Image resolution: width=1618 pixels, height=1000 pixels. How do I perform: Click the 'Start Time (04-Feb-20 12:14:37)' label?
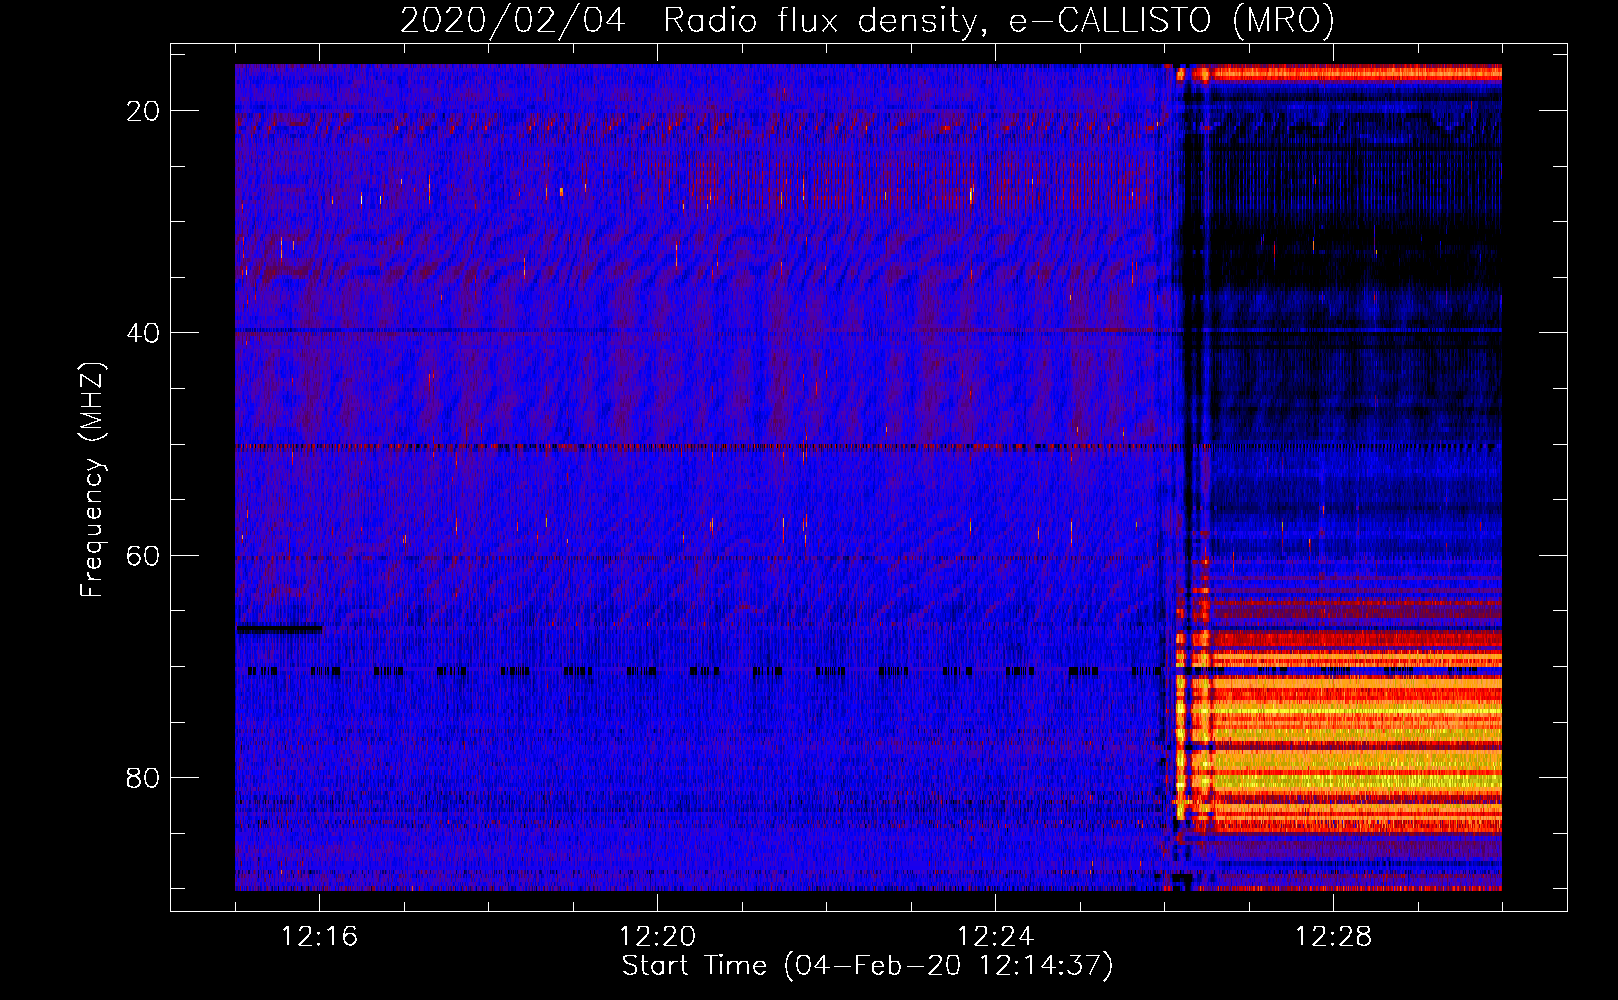(867, 965)
